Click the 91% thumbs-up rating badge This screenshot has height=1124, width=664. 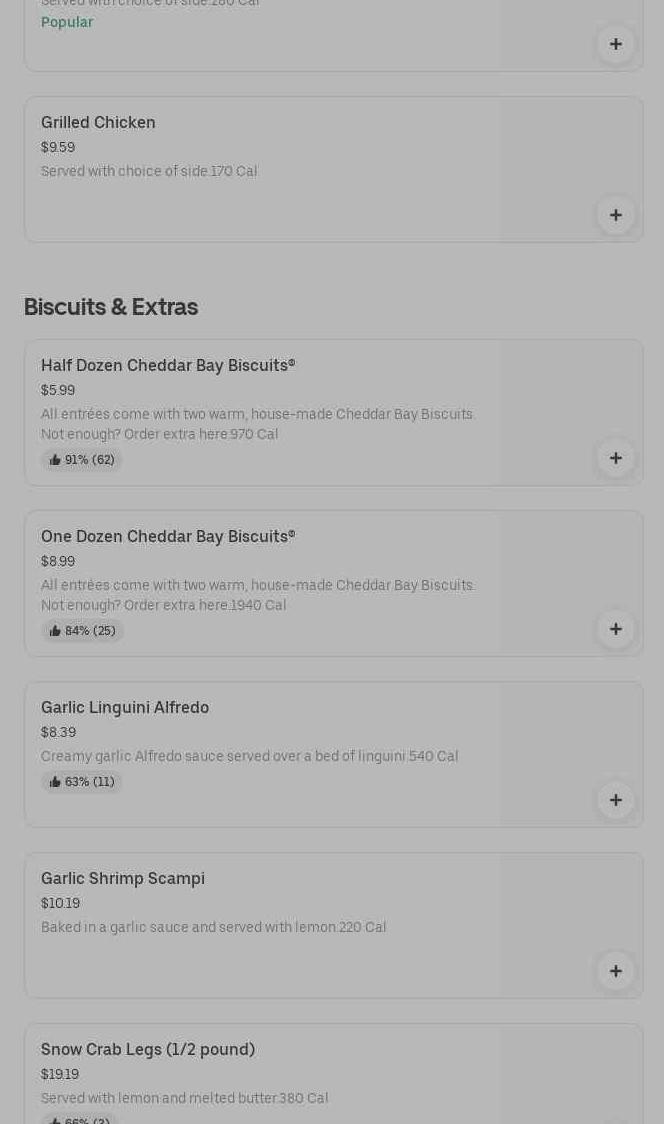point(82,460)
